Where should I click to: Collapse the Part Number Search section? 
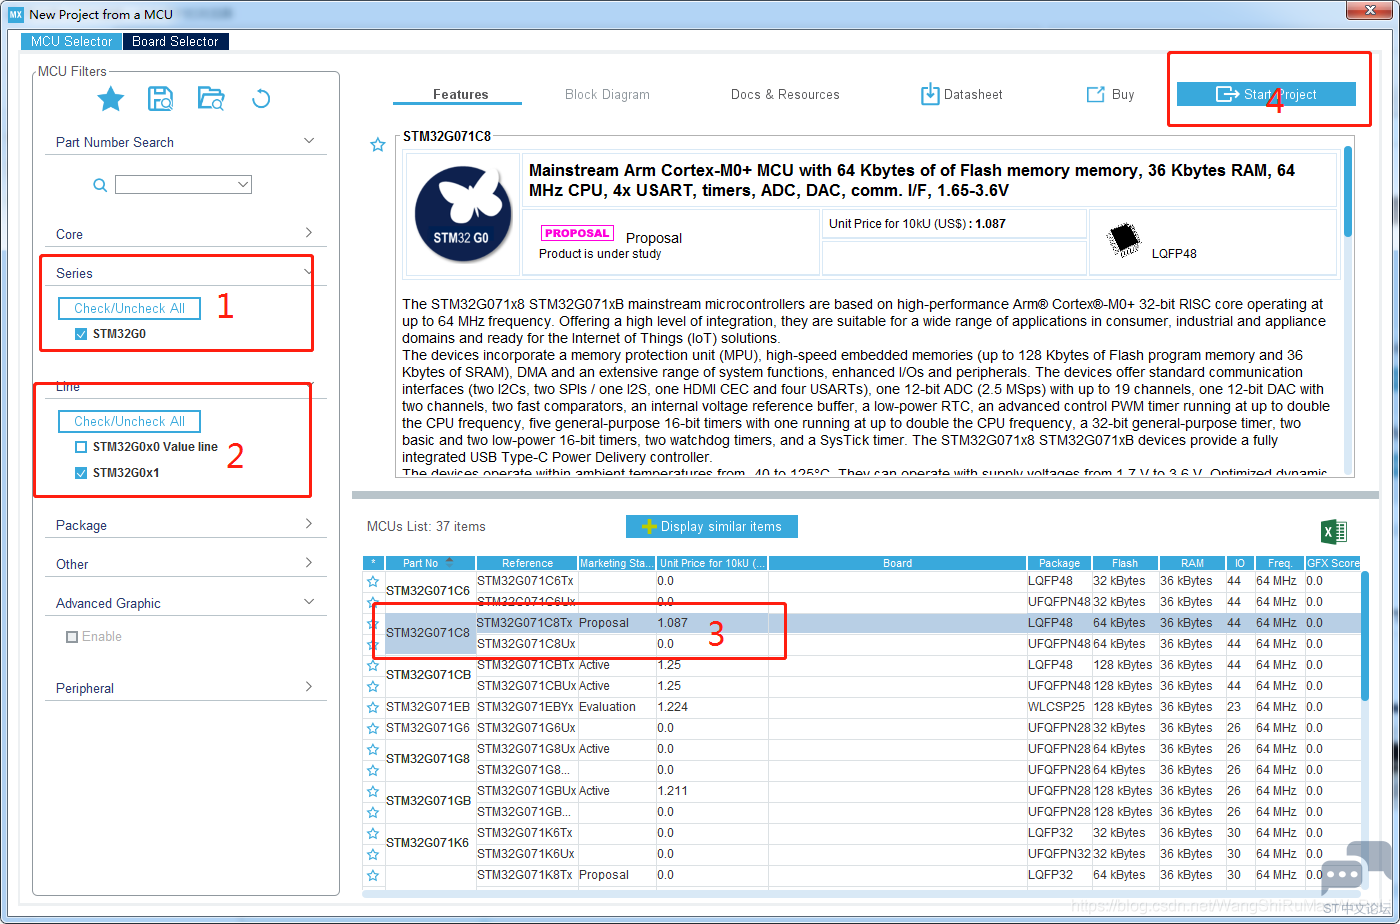[x=308, y=141]
